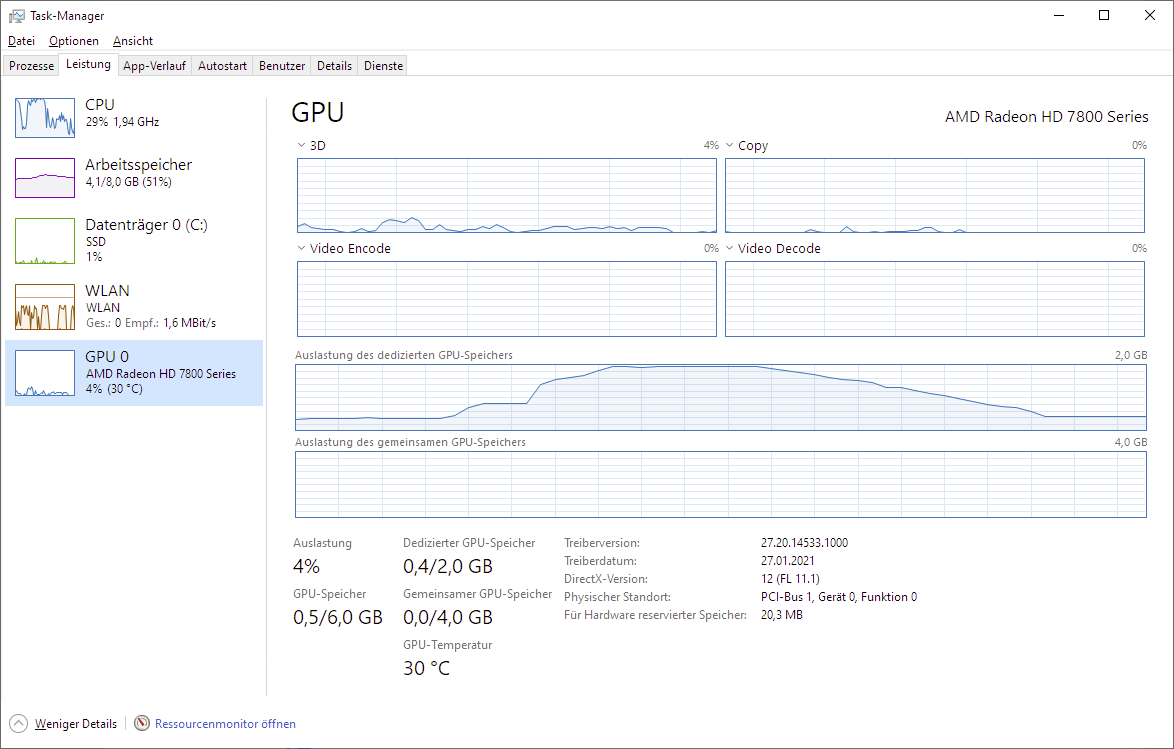Click the Auslastung 4% value
Image resolution: width=1174 pixels, height=749 pixels.
pos(306,566)
